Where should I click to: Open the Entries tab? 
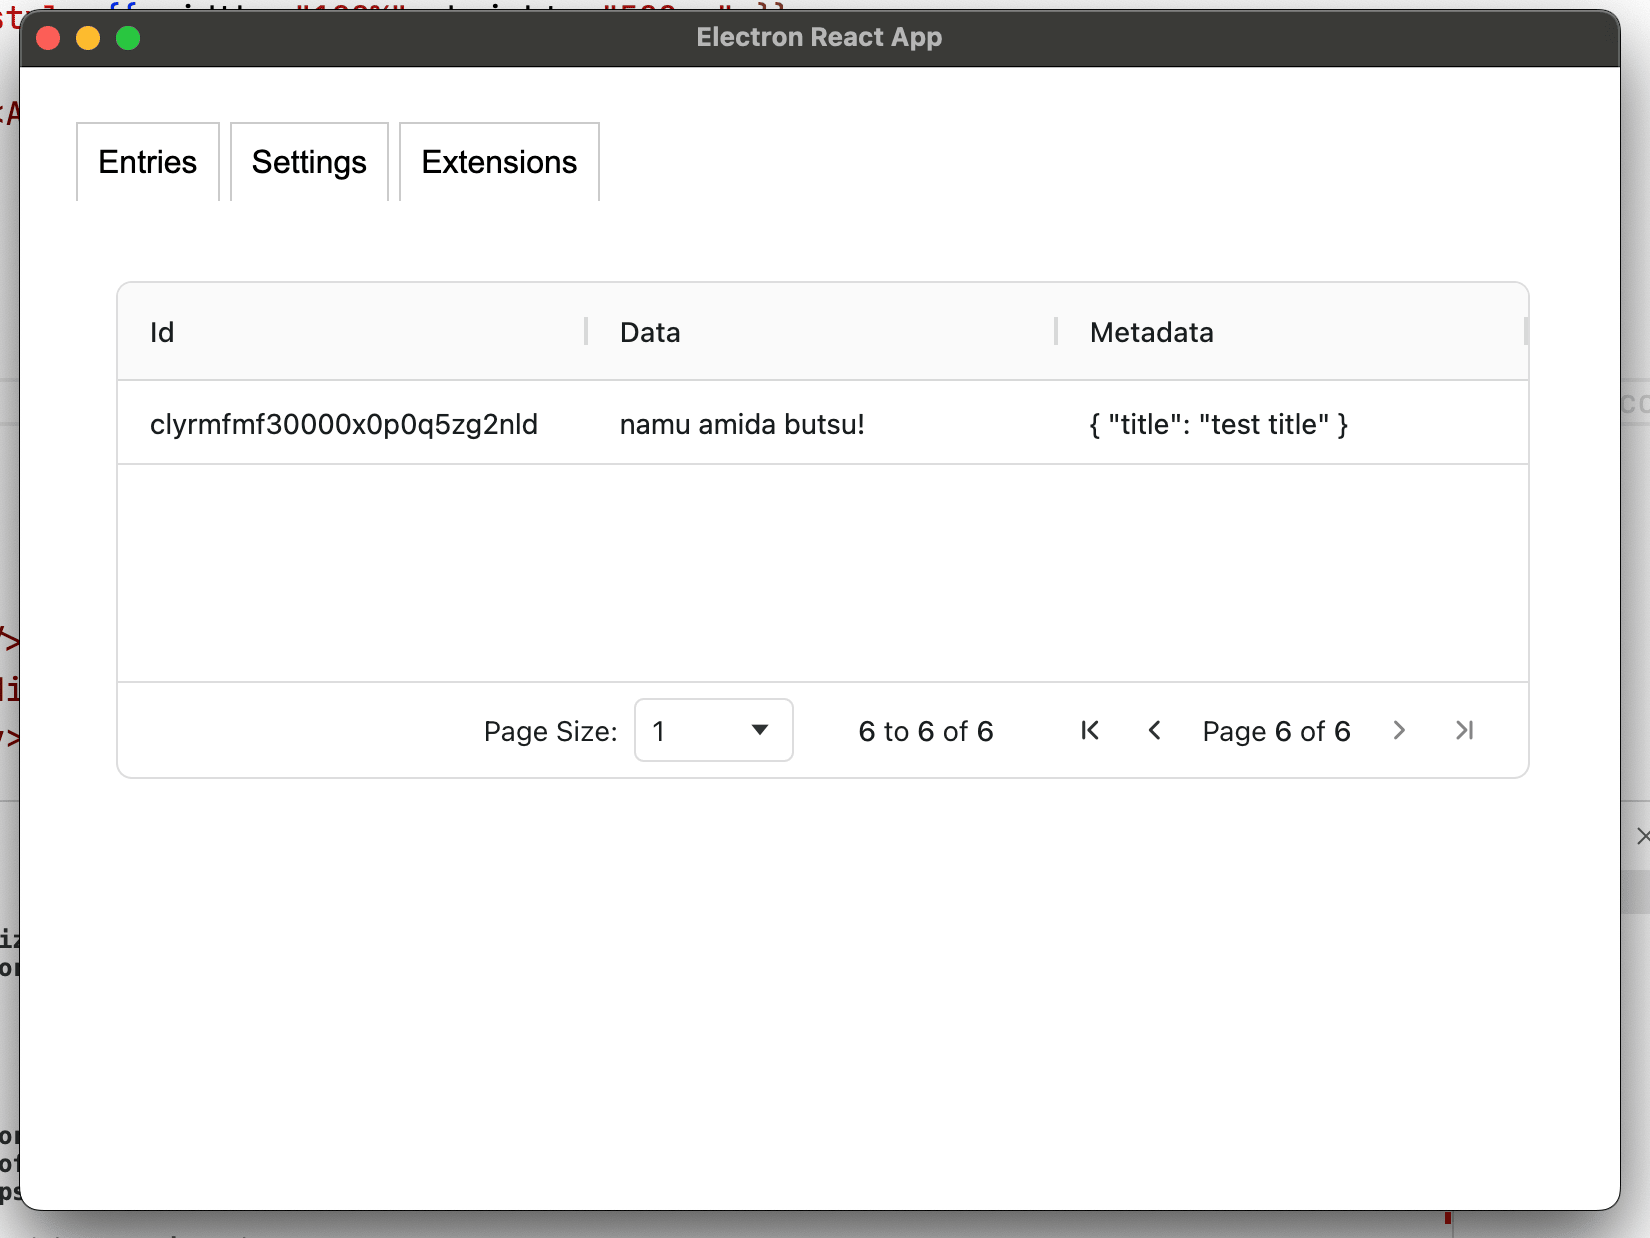pyautogui.click(x=148, y=162)
